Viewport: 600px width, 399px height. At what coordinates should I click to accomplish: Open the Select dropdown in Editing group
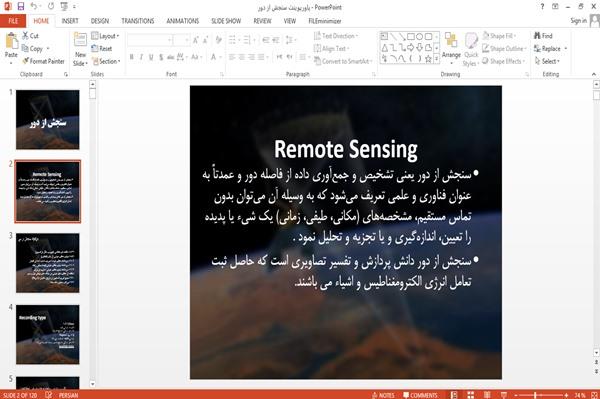click(x=548, y=61)
